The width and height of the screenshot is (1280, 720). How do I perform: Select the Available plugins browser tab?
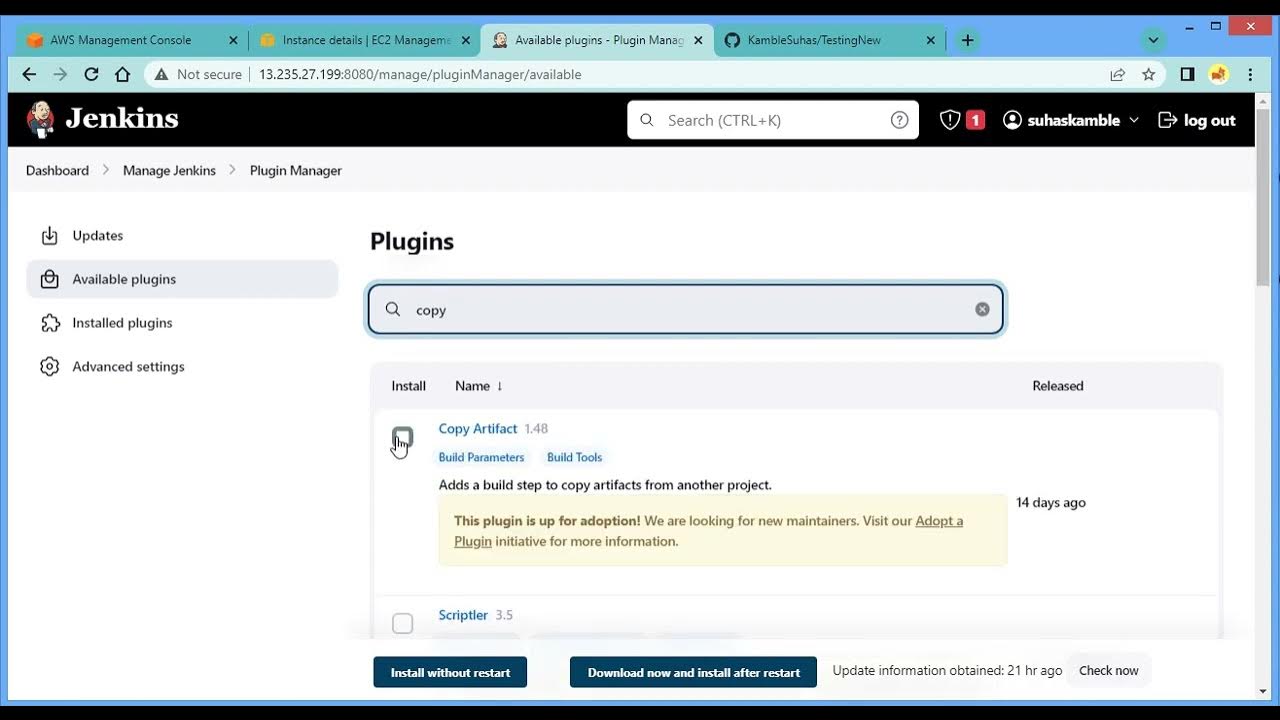click(598, 41)
